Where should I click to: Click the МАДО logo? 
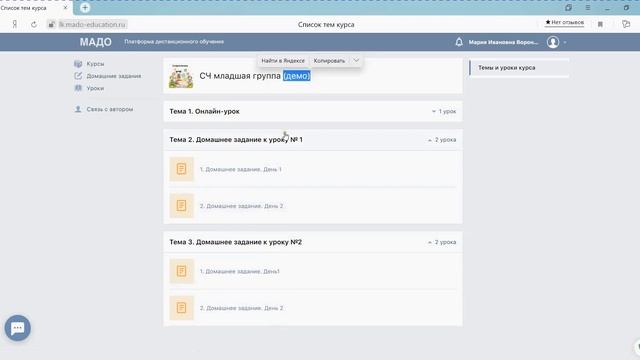[96, 42]
